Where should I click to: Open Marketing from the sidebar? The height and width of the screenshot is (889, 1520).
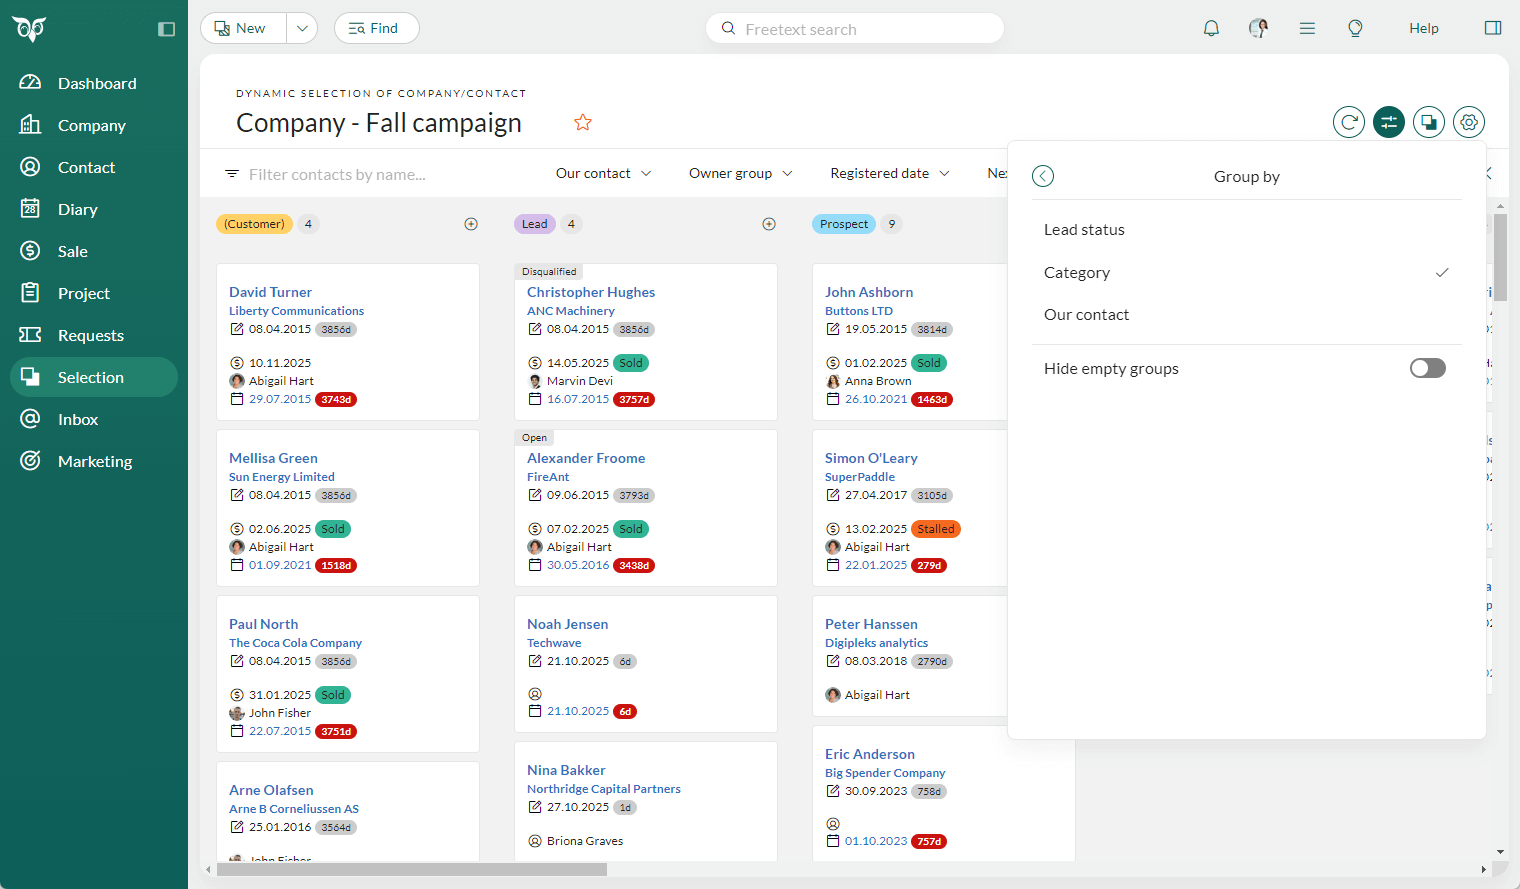point(94,461)
